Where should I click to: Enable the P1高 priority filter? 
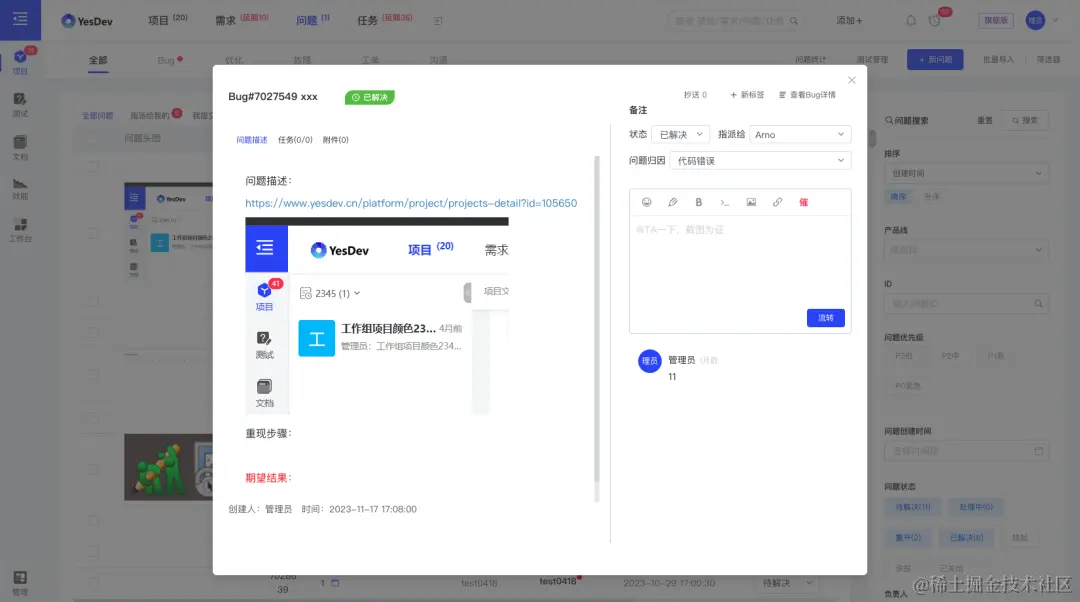click(996, 356)
